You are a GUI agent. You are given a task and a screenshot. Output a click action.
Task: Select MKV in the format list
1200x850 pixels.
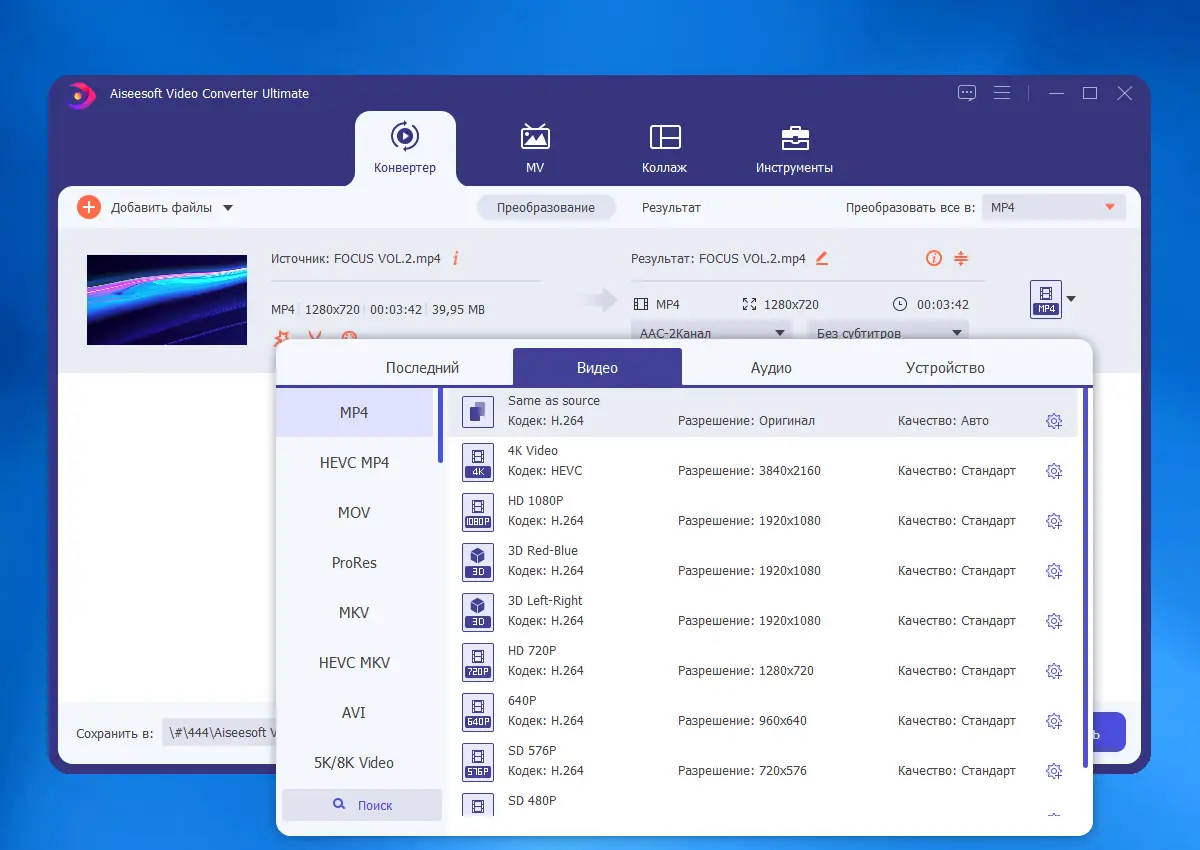click(354, 612)
